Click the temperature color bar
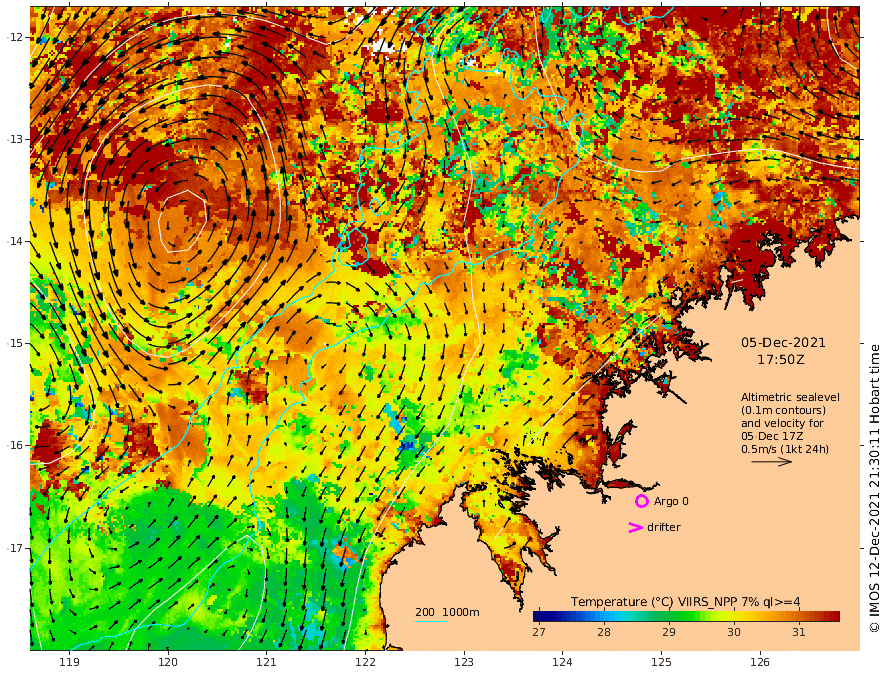880x680 pixels. (686, 616)
